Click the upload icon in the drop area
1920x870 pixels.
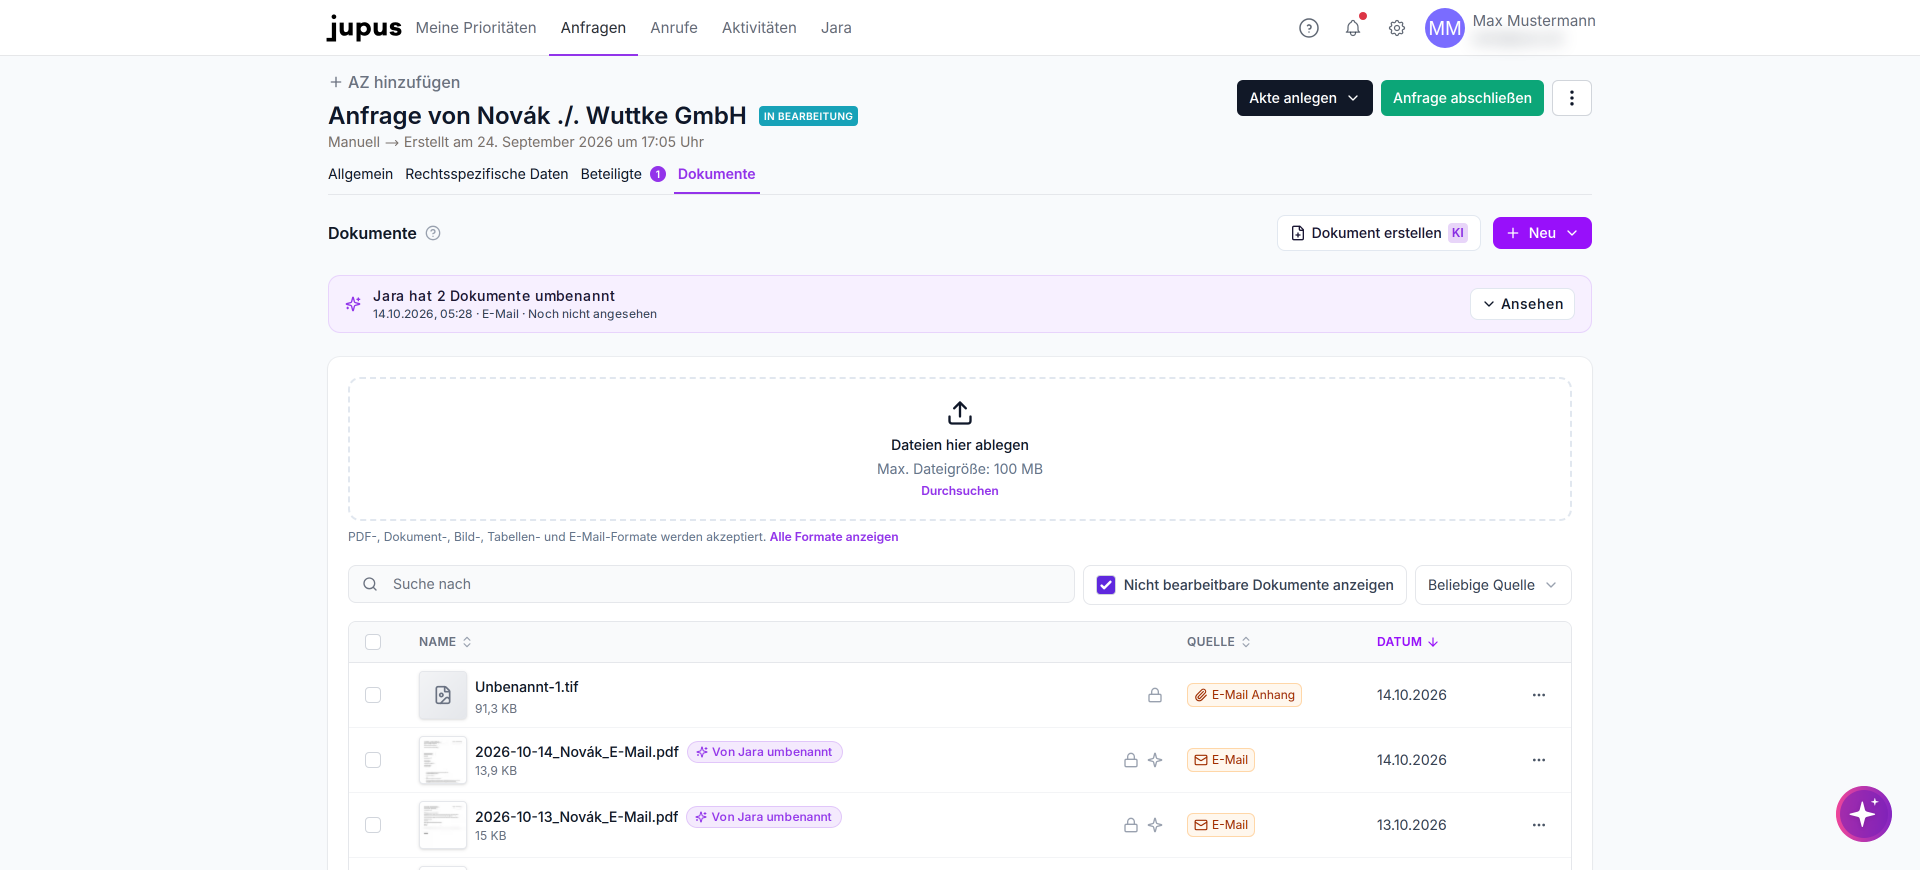(960, 413)
